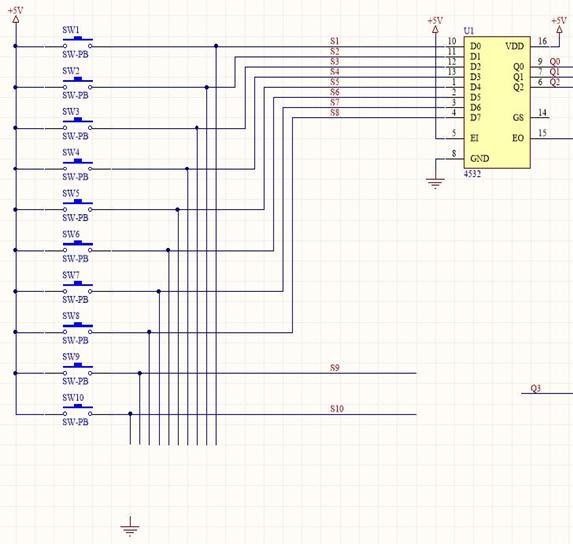The height and width of the screenshot is (544, 573).
Task: Click pin number 8 beside GND
Action: coord(454,153)
